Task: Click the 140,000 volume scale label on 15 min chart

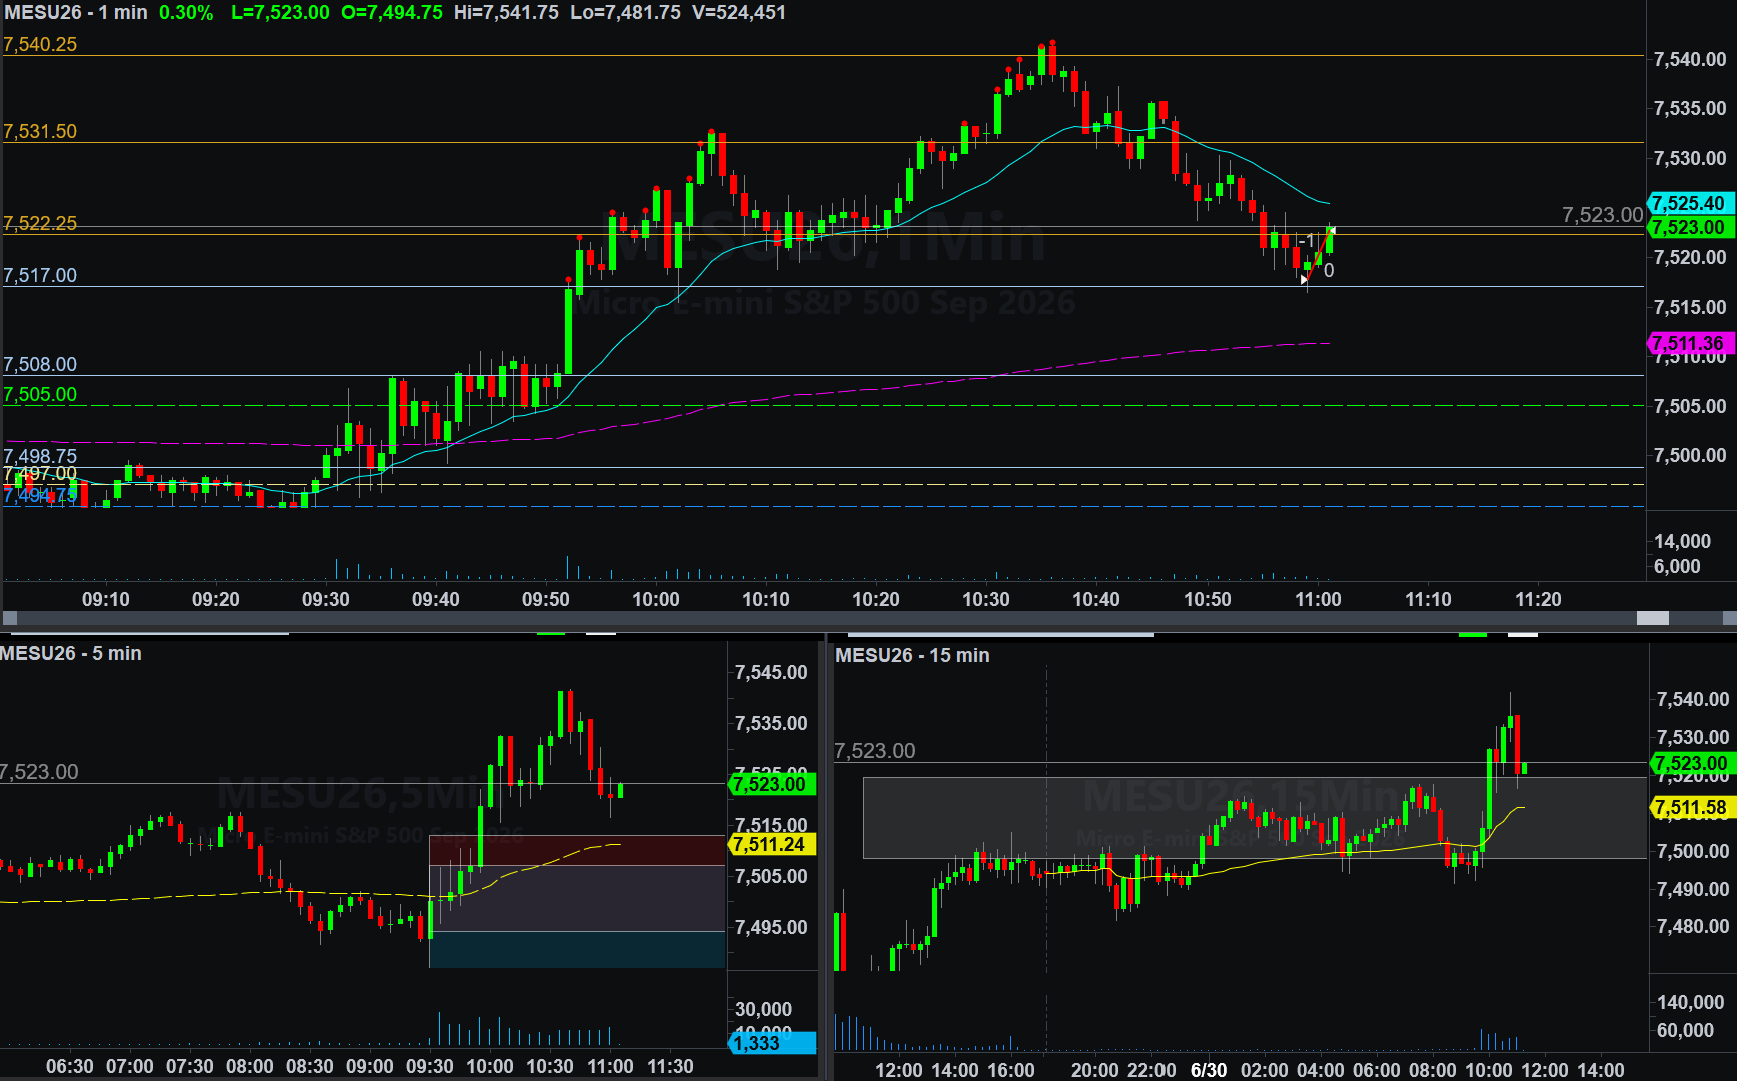Action: click(1691, 1002)
